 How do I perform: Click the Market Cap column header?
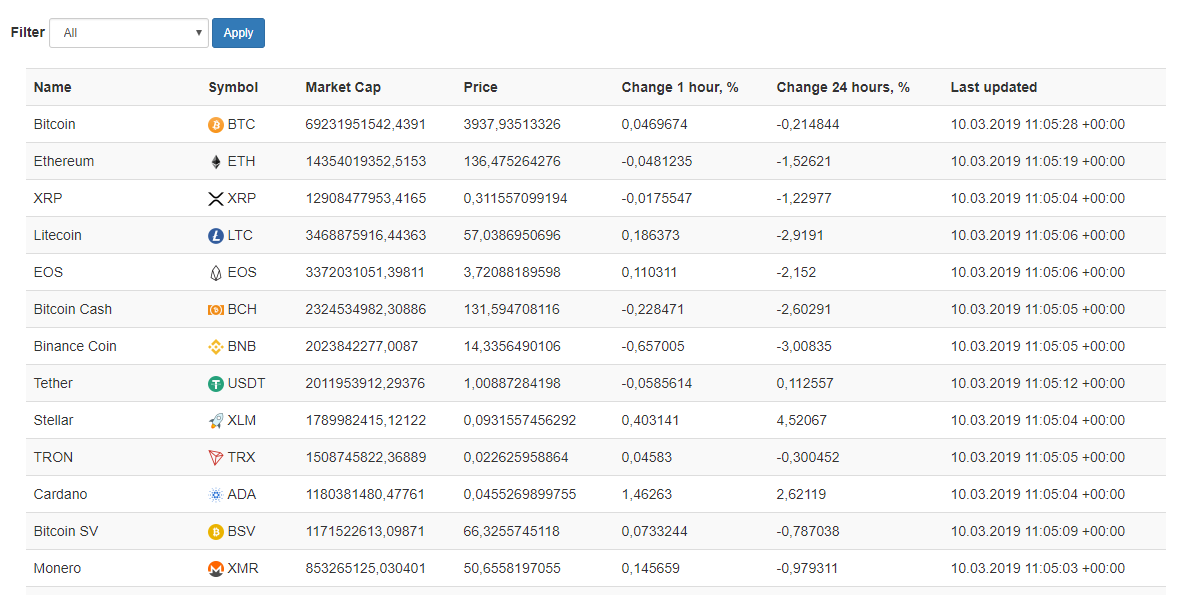(x=343, y=87)
